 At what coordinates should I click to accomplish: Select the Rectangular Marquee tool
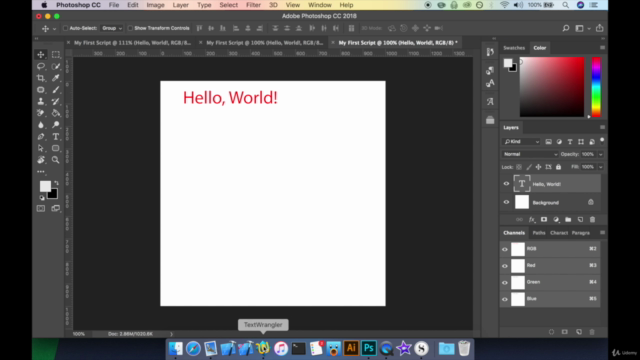56,54
